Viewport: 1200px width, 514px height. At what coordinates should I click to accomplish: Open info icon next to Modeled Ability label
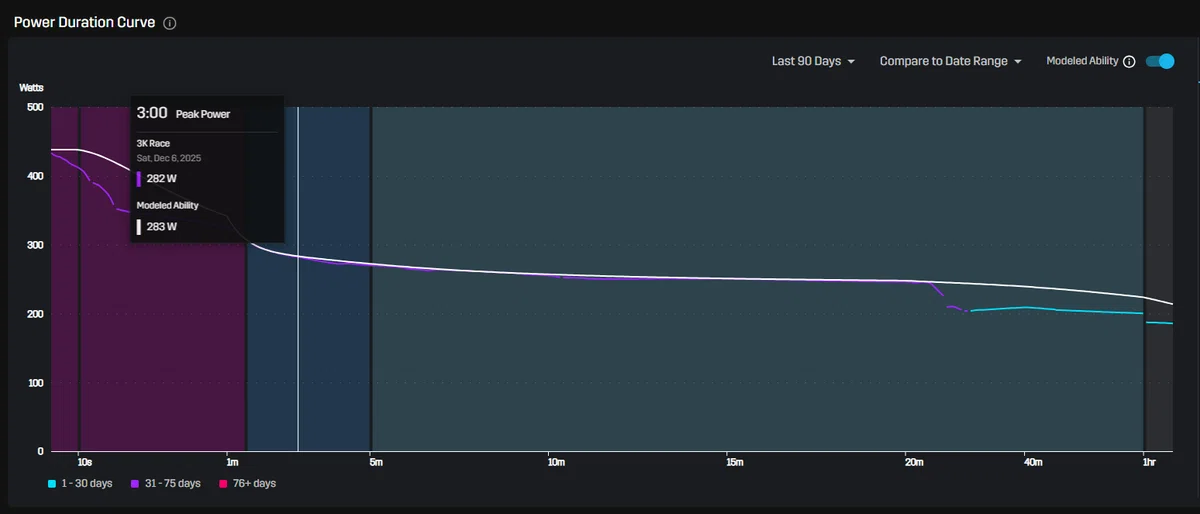coord(1129,61)
